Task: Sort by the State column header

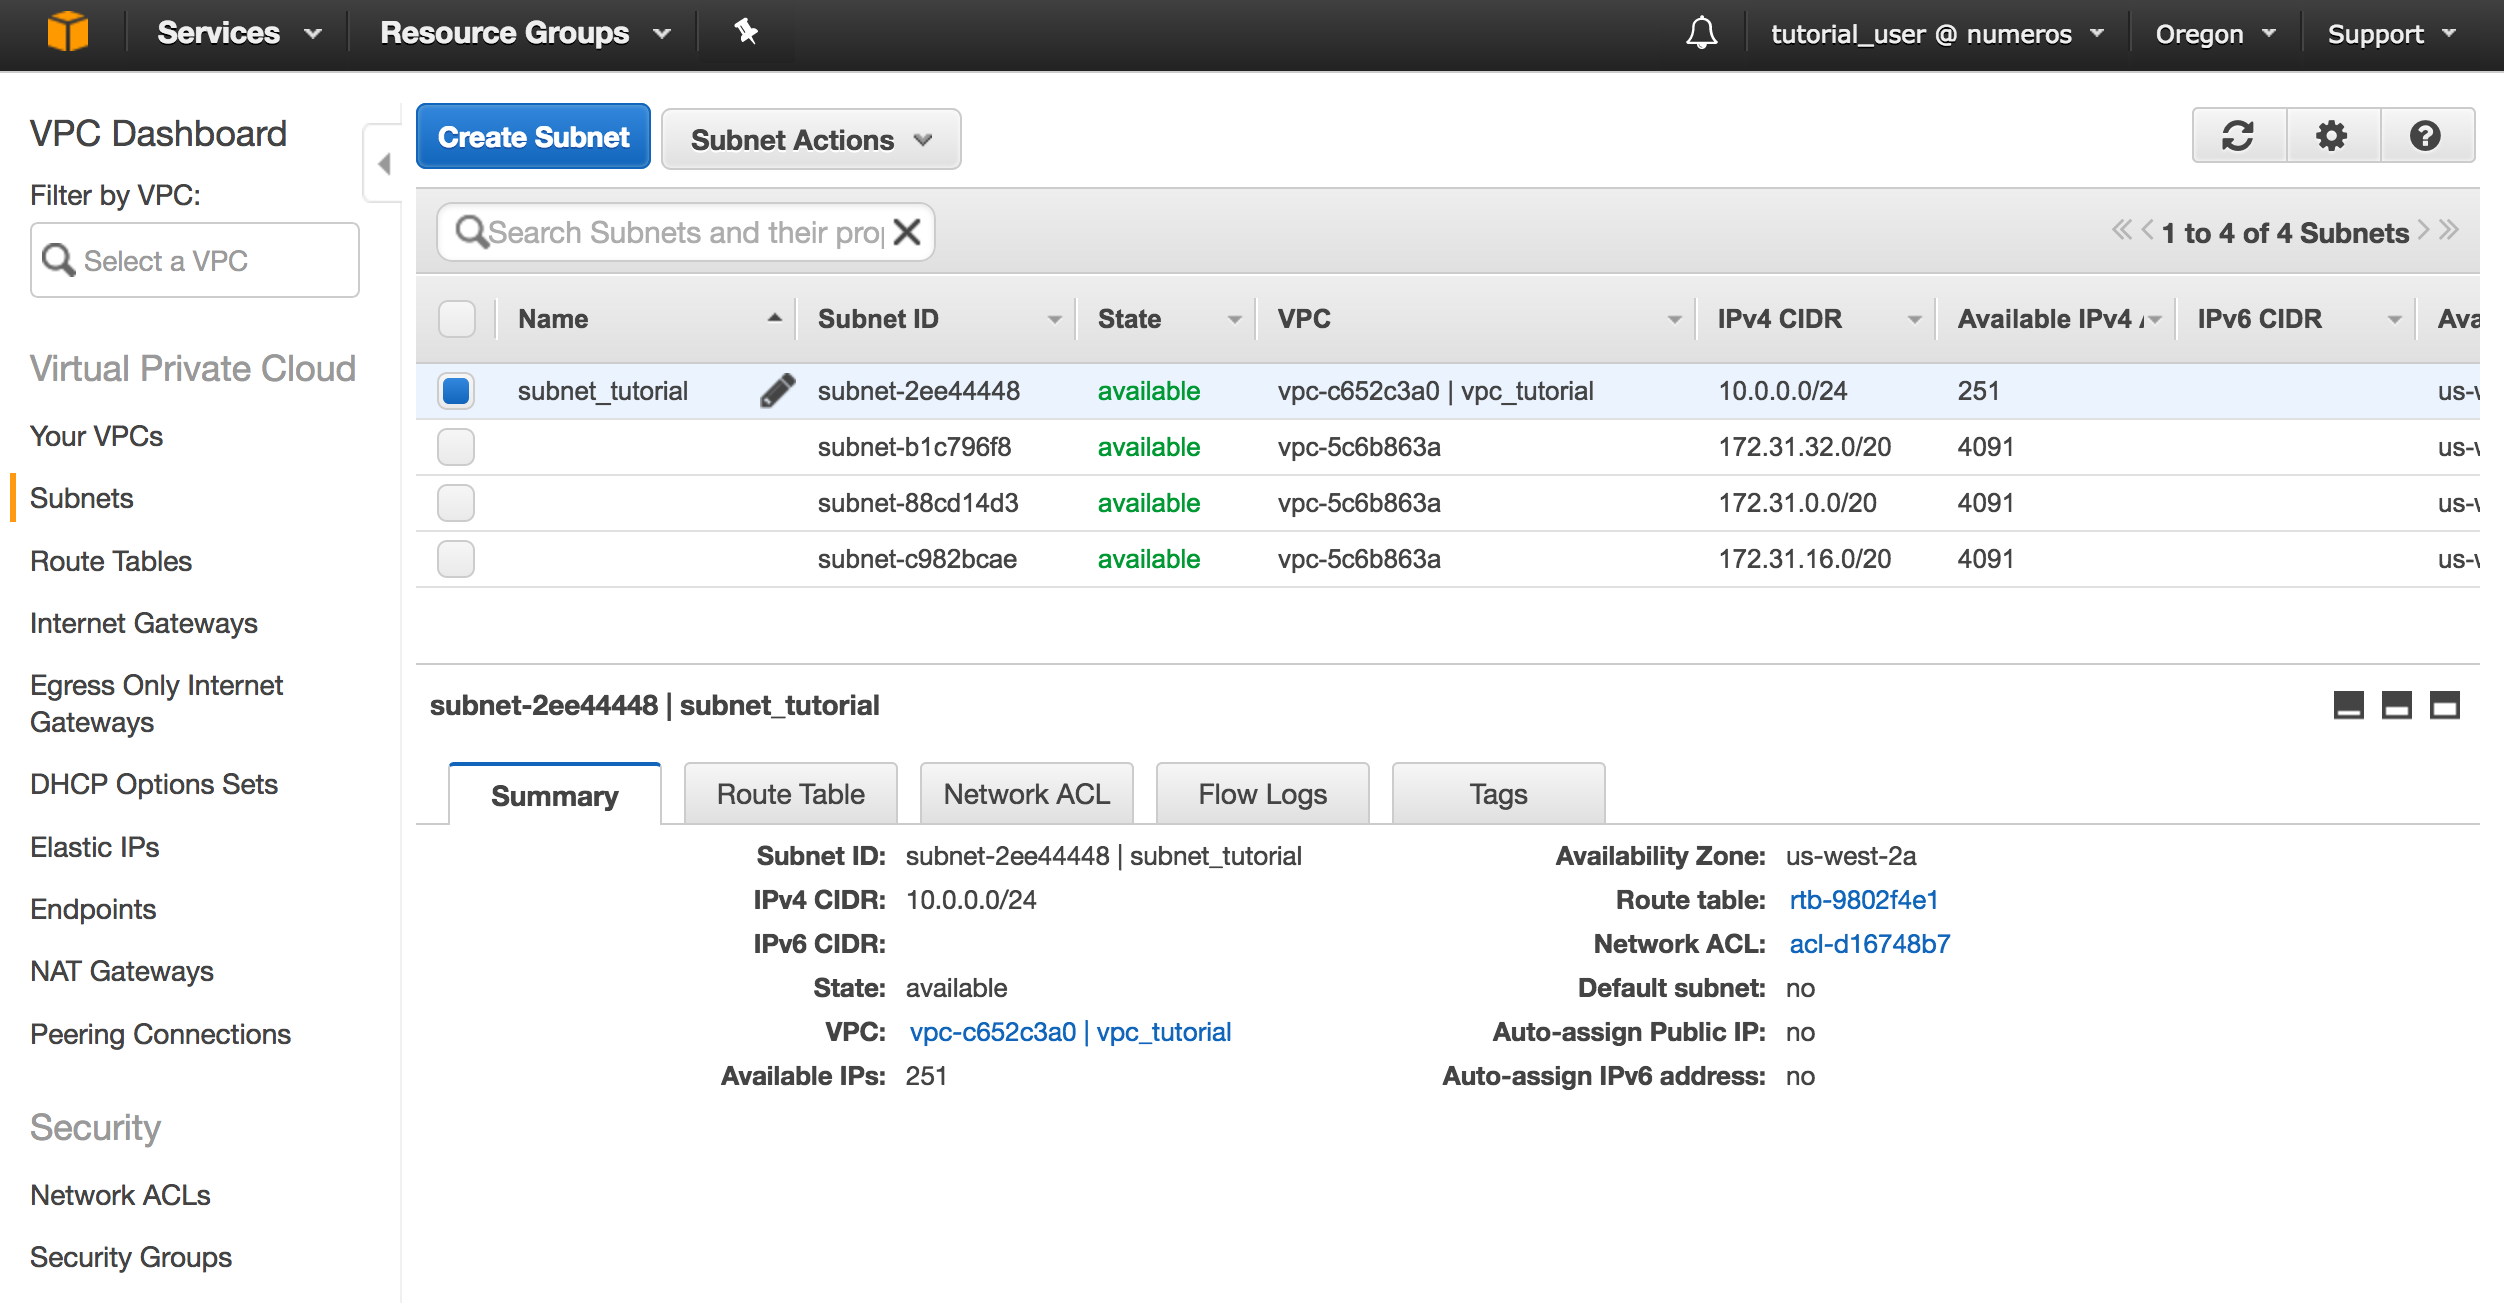Action: pos(1166,319)
